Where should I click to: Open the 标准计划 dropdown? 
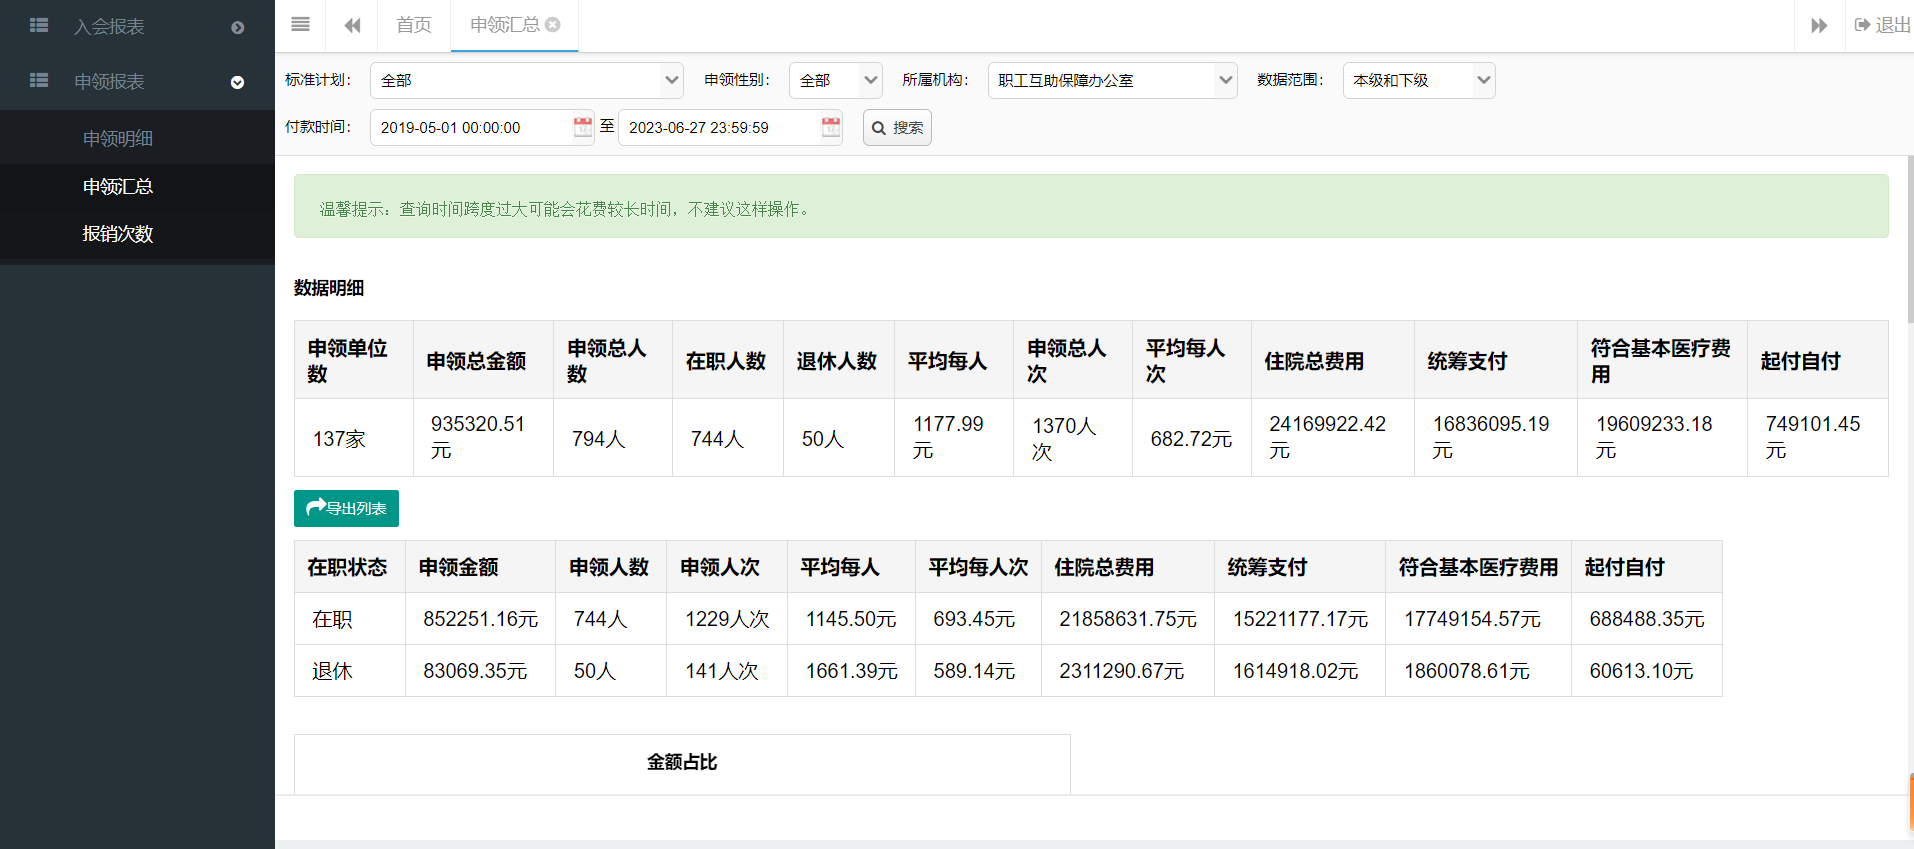[526, 80]
